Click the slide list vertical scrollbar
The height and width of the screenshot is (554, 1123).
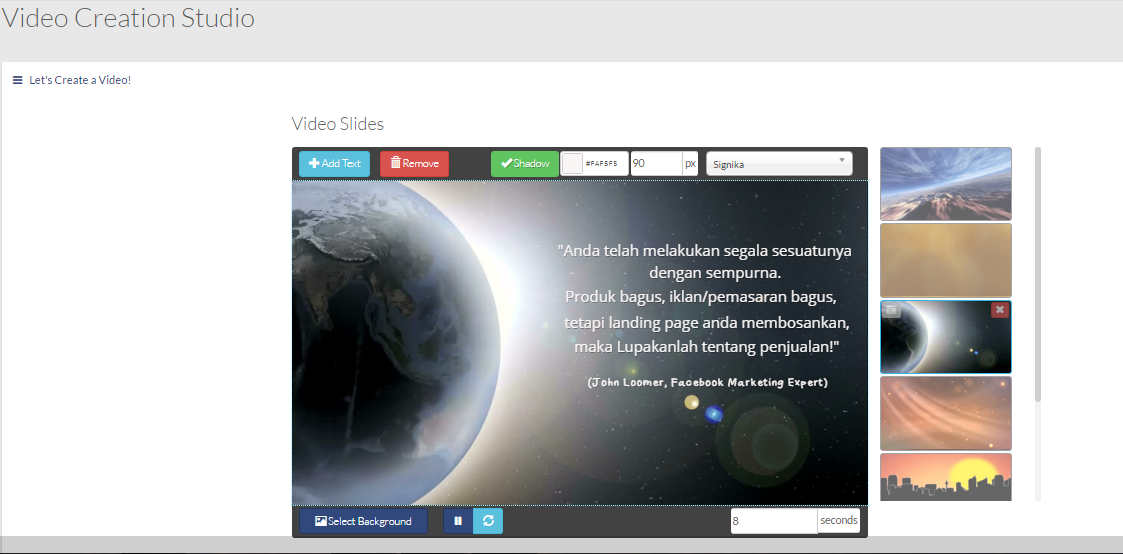point(1038,274)
